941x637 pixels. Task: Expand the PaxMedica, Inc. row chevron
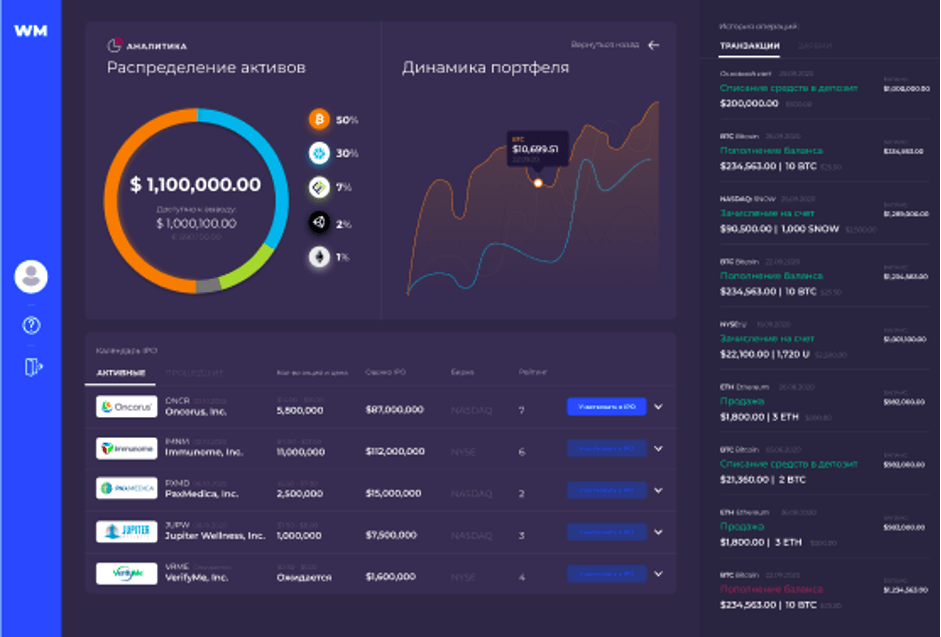[x=658, y=491]
